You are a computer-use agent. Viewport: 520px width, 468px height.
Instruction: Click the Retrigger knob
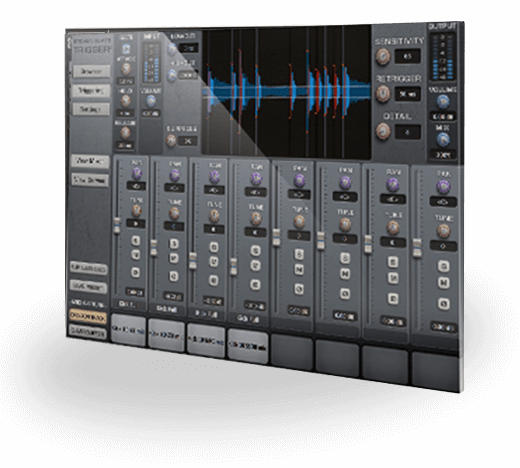click(383, 94)
